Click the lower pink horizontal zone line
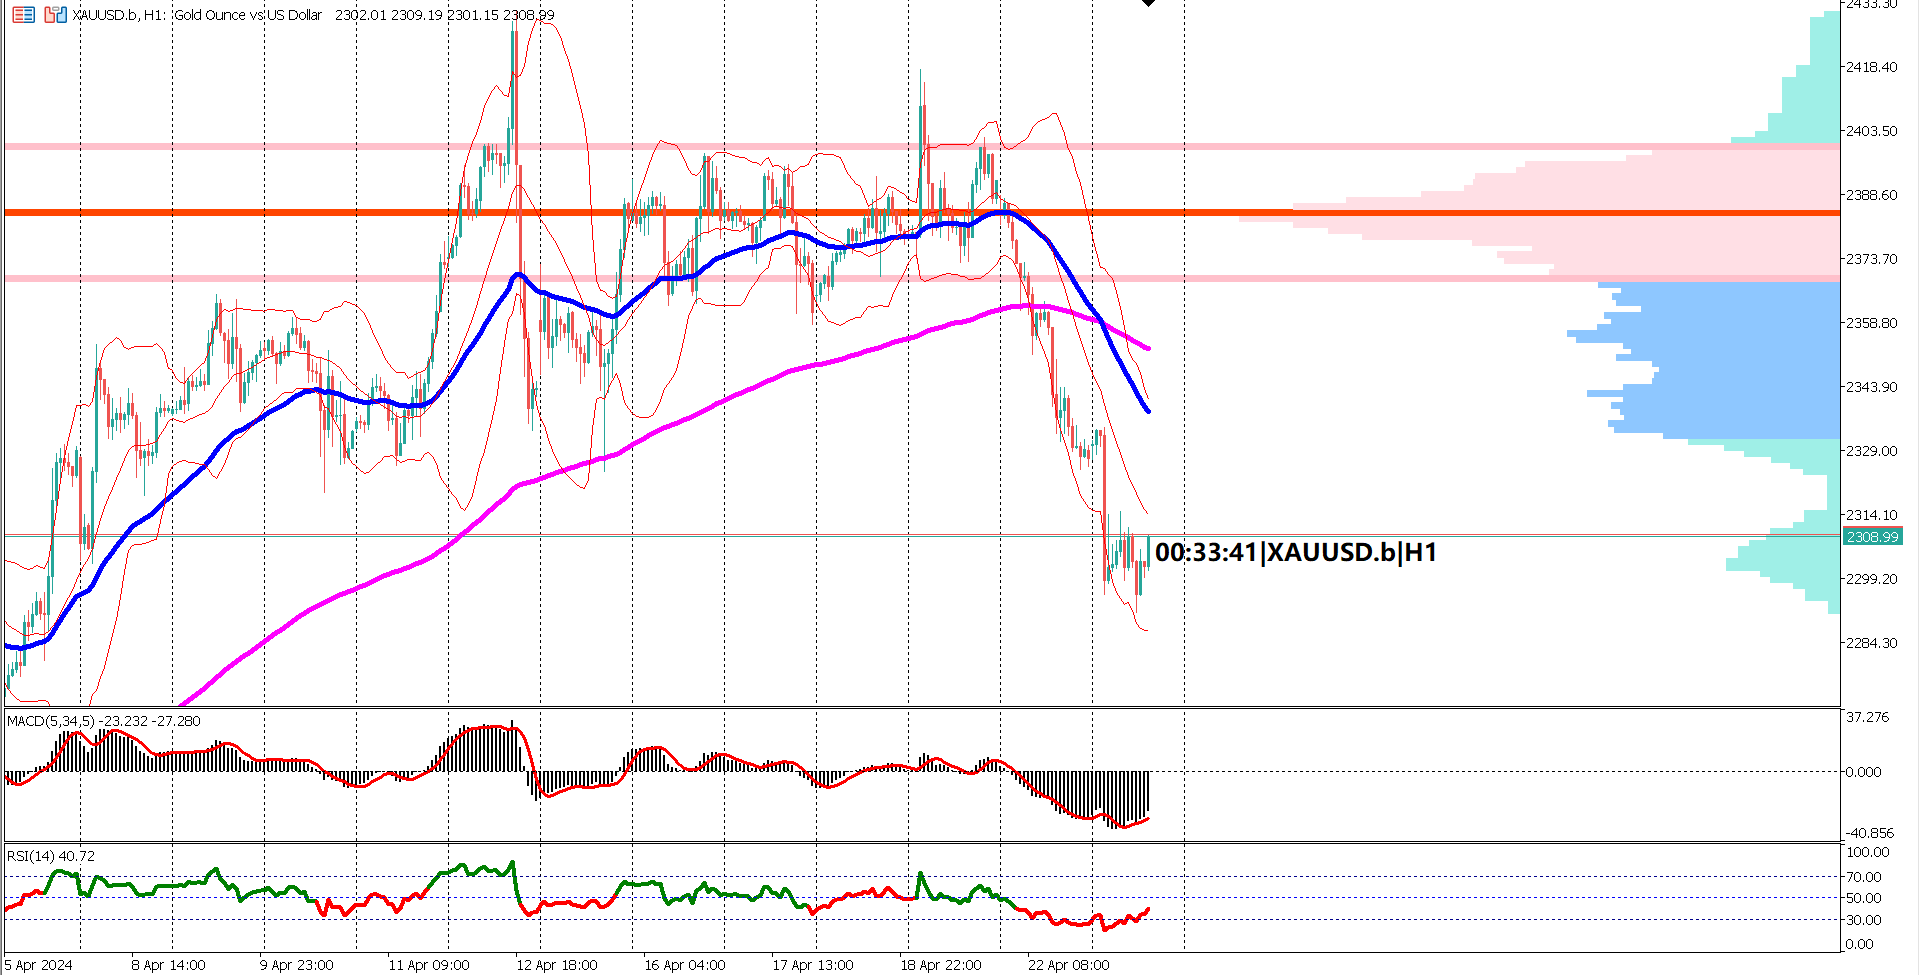 300,278
